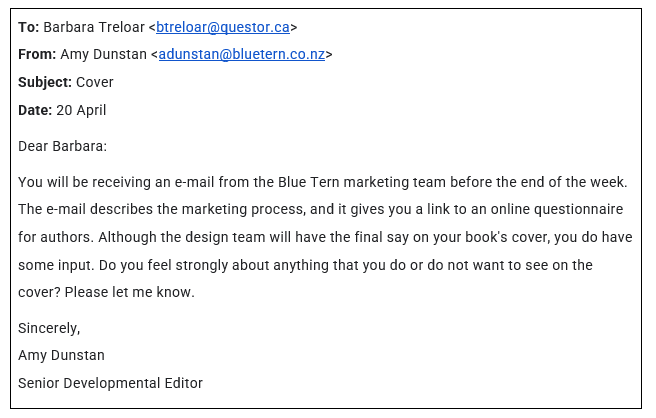
Task: Click the "Dear Barbara:" greeting
Action: [x=62, y=146]
